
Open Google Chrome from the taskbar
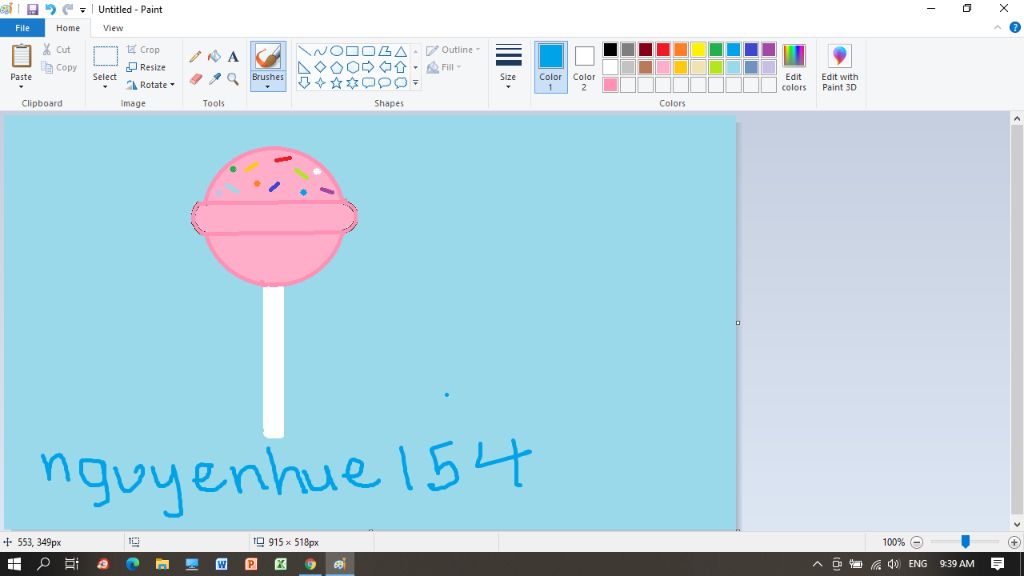[x=310, y=564]
